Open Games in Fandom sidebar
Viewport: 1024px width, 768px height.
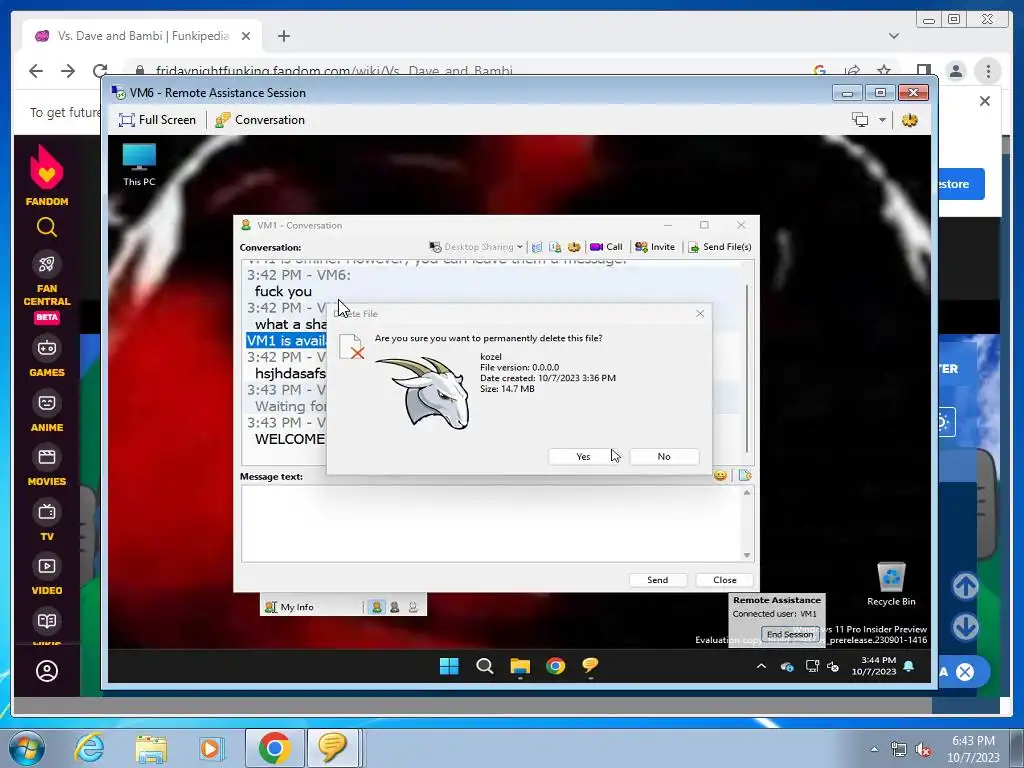click(x=46, y=357)
